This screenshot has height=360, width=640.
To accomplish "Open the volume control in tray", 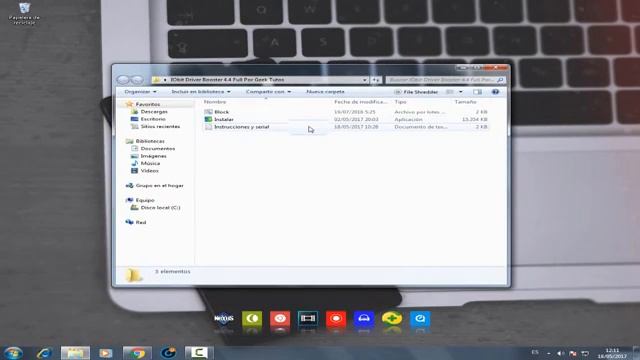I will click(x=560, y=353).
